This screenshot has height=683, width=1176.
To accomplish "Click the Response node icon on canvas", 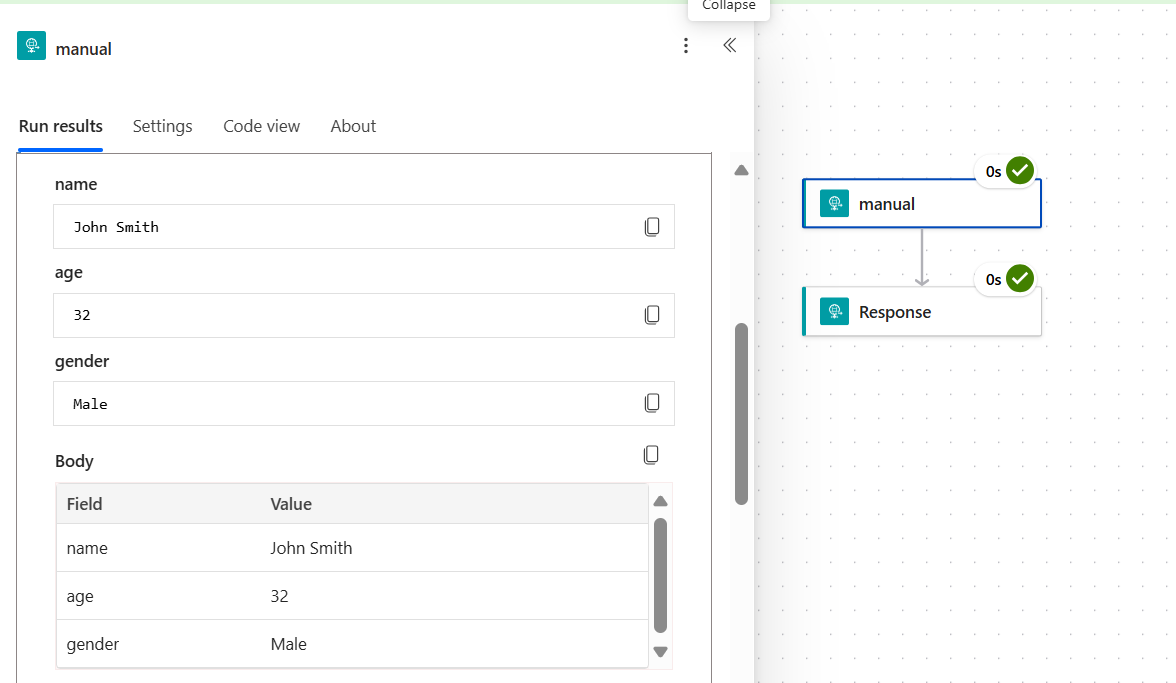I will point(834,311).
